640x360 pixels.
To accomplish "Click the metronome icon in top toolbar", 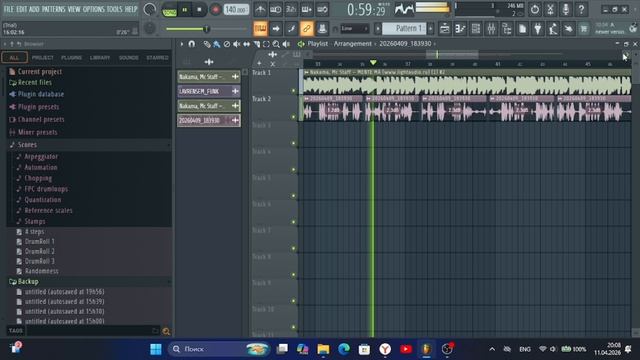I will (260, 9).
